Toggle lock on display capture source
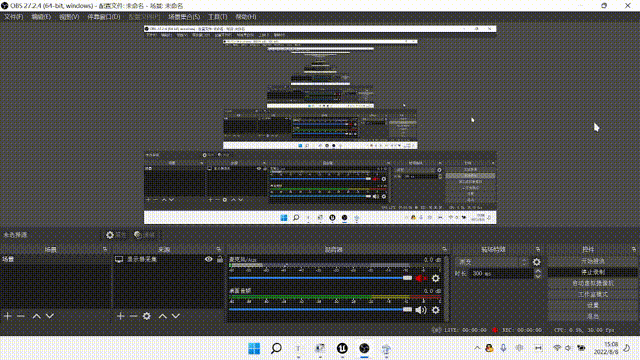The height and width of the screenshot is (360, 640). (x=220, y=259)
